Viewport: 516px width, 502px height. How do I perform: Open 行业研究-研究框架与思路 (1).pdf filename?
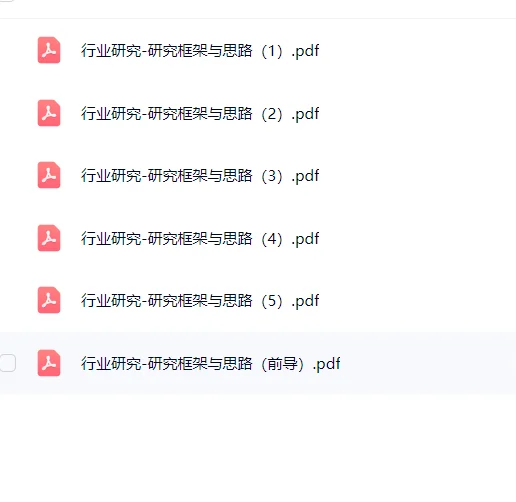200,51
